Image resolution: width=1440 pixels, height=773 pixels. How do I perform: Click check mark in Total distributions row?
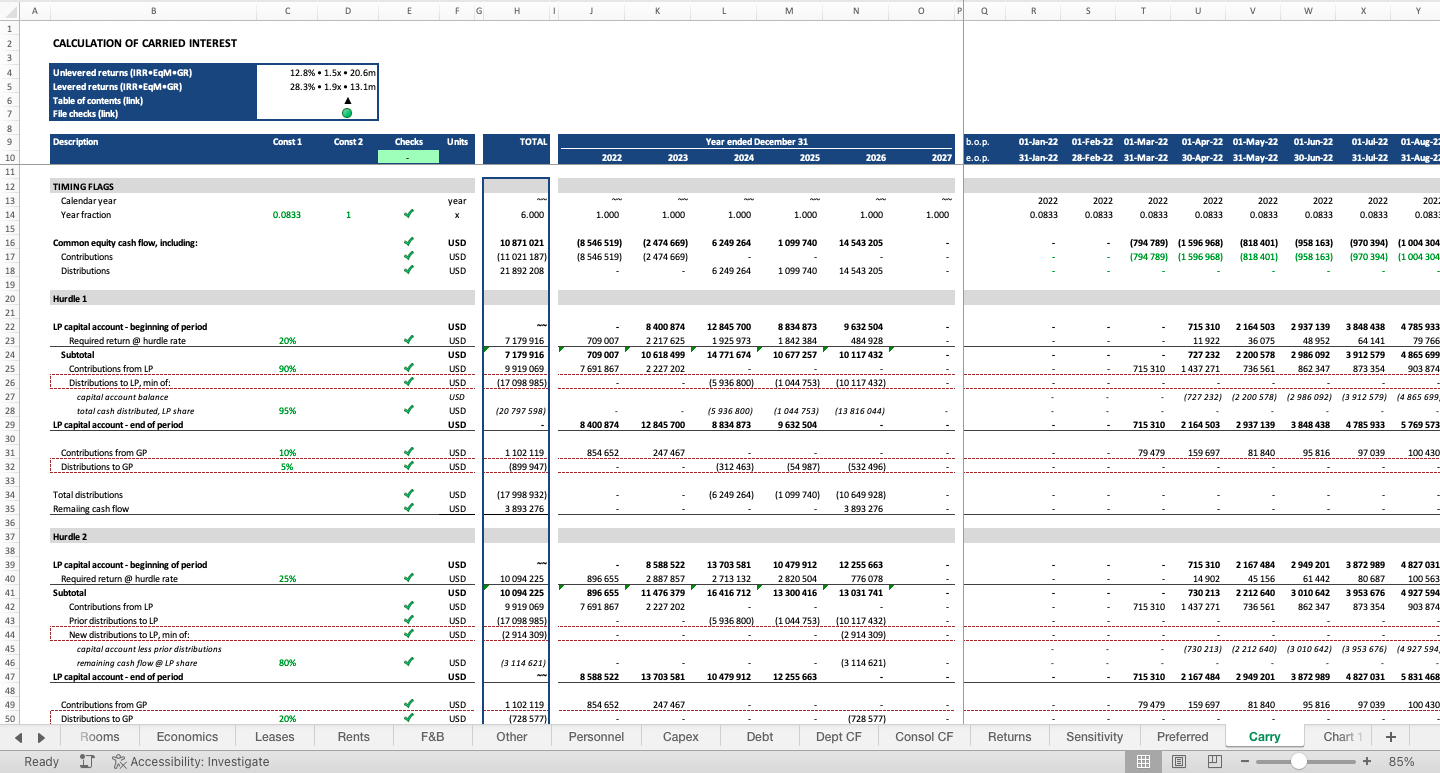tap(408, 494)
